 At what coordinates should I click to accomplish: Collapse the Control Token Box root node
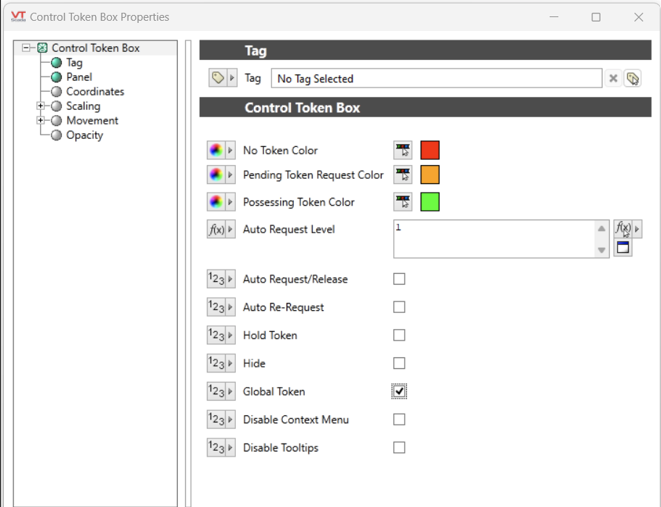[x=27, y=48]
